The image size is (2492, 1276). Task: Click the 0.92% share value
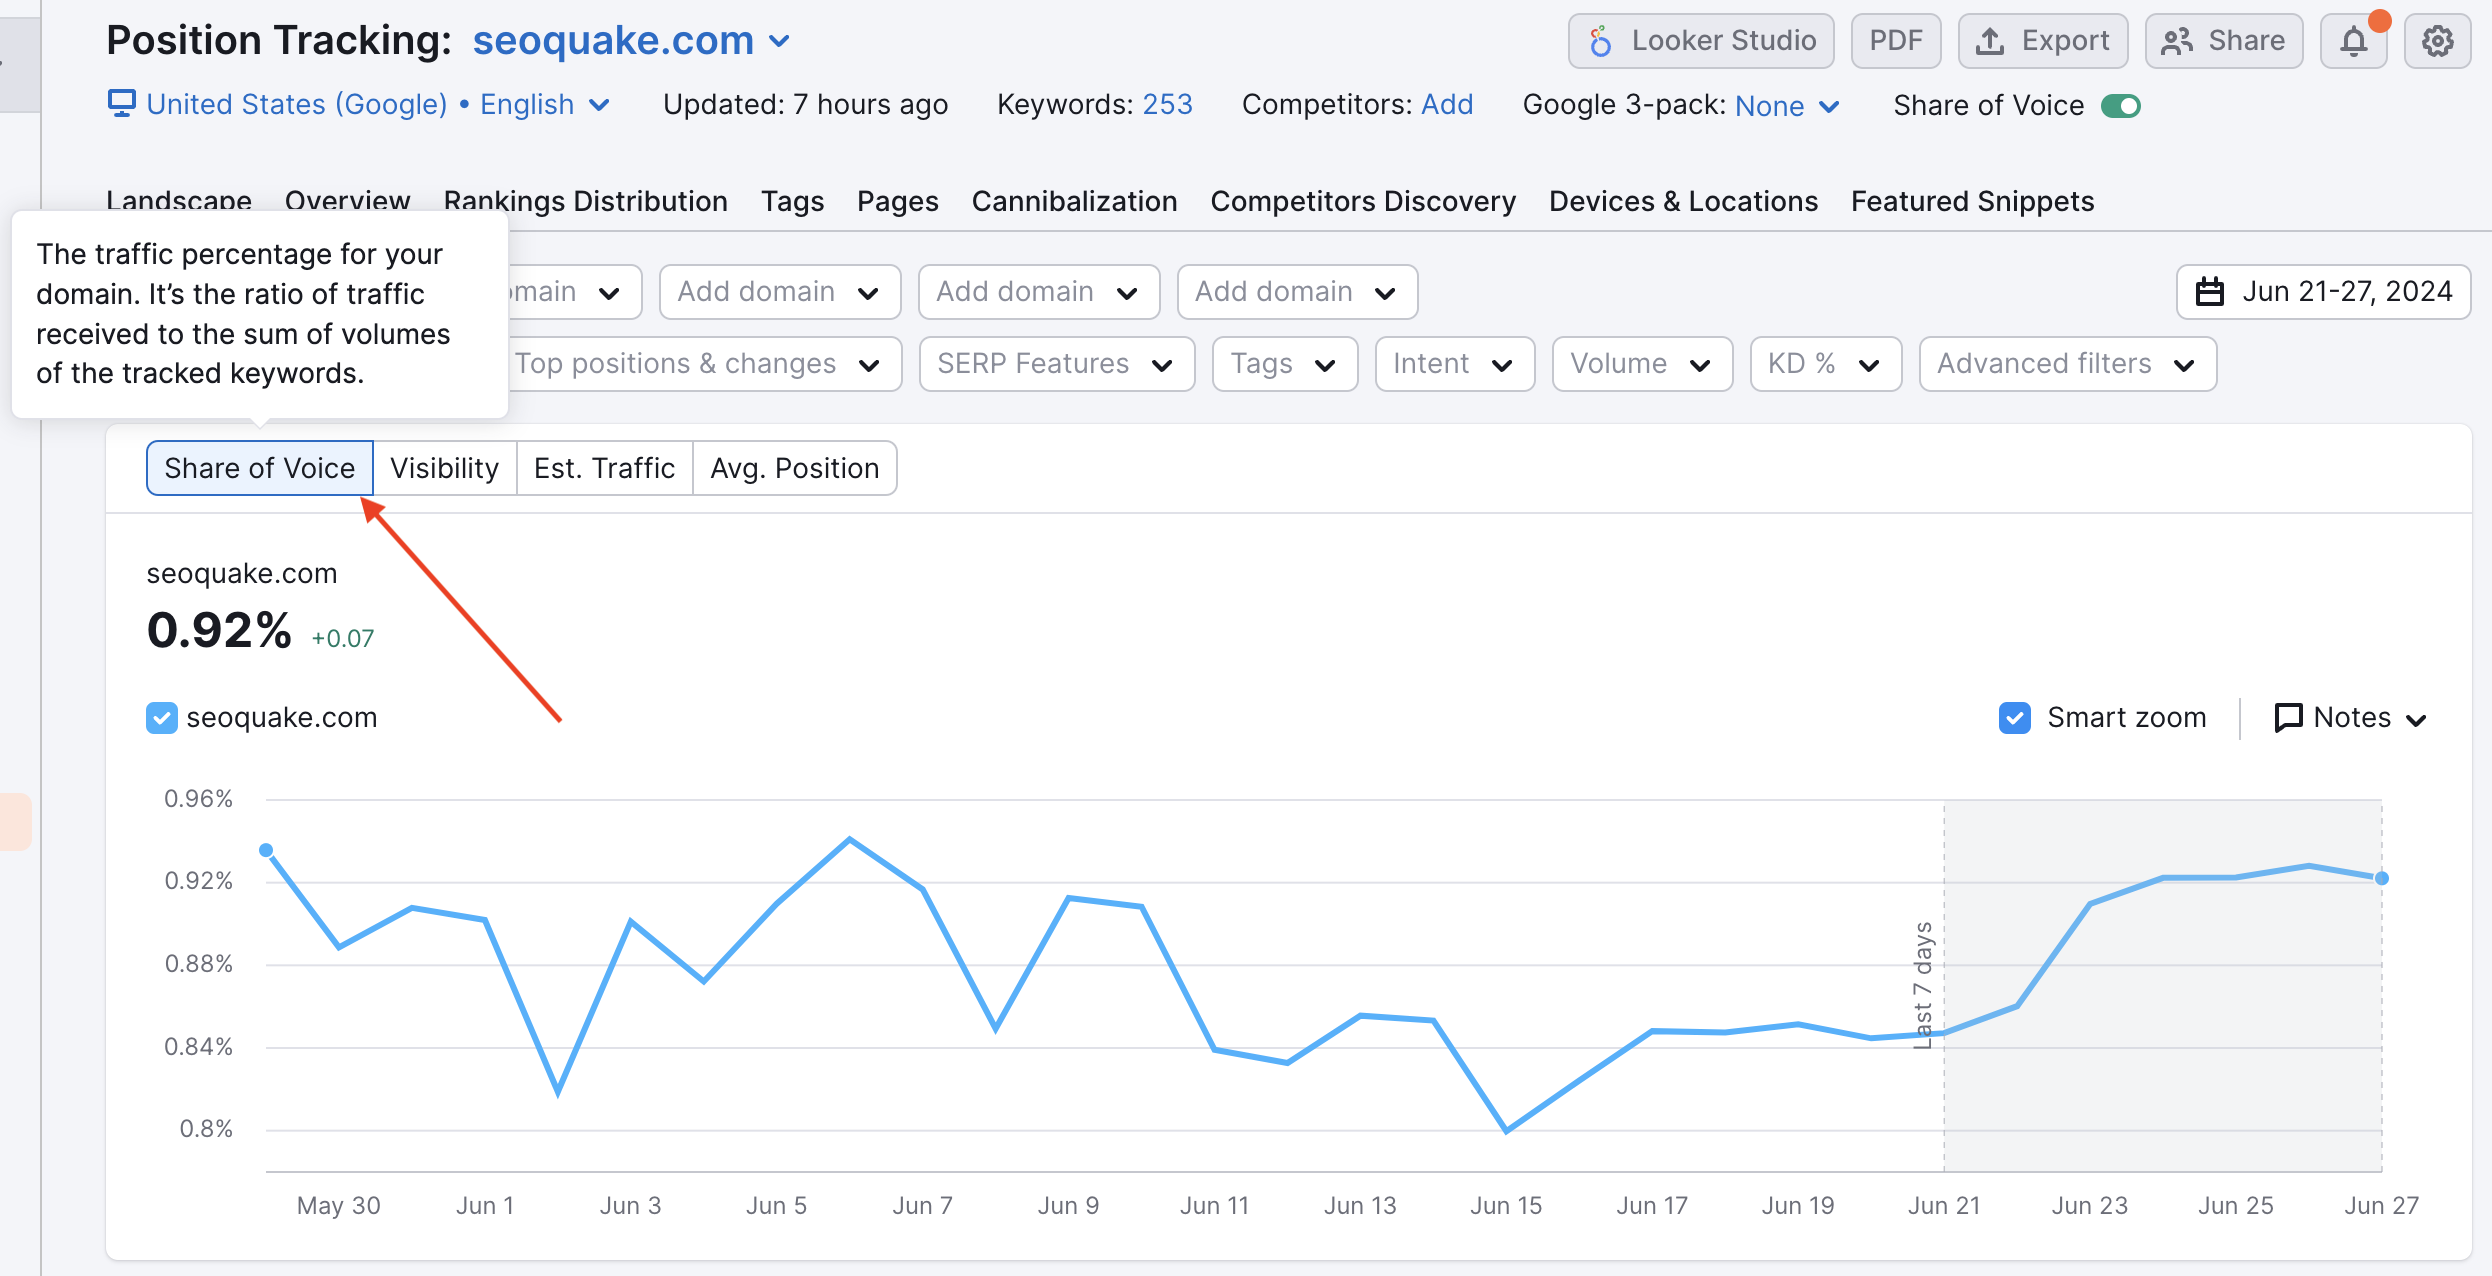click(219, 631)
